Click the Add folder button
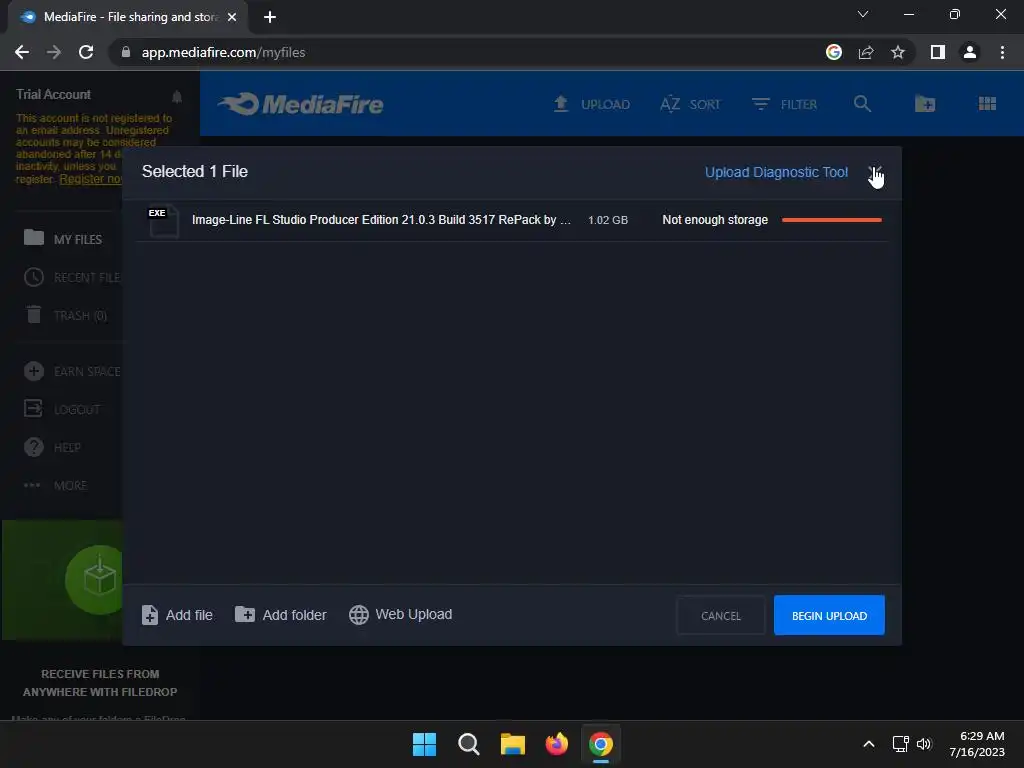This screenshot has width=1024, height=768. point(280,615)
